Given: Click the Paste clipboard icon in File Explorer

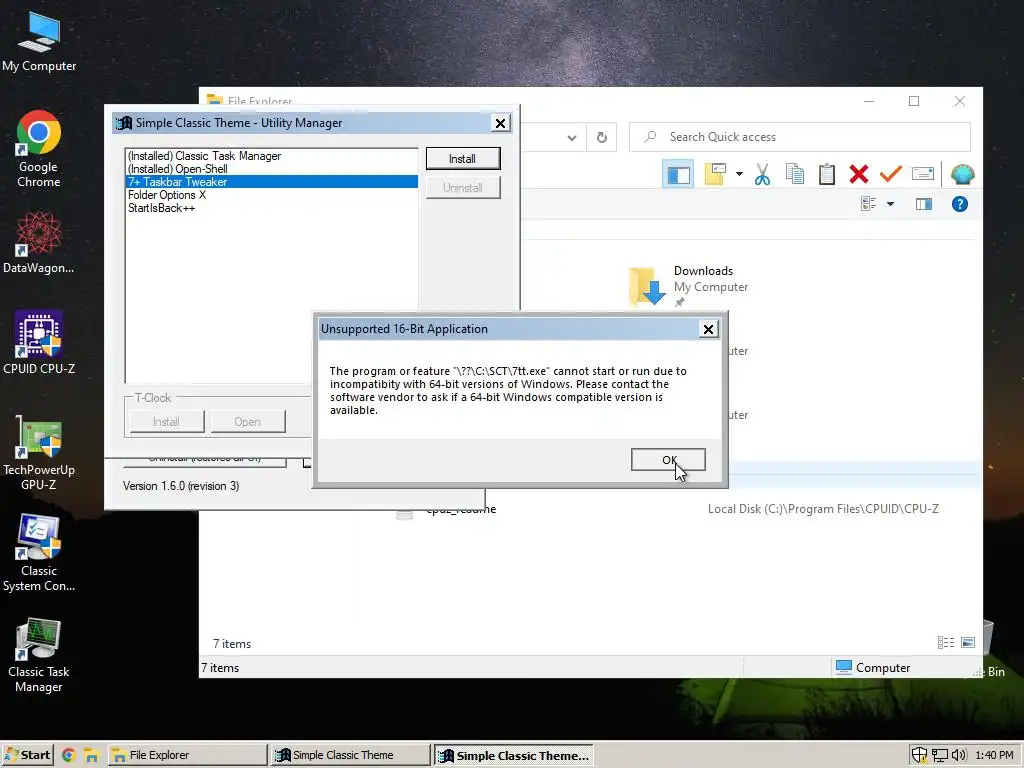Looking at the screenshot, I should (x=827, y=174).
